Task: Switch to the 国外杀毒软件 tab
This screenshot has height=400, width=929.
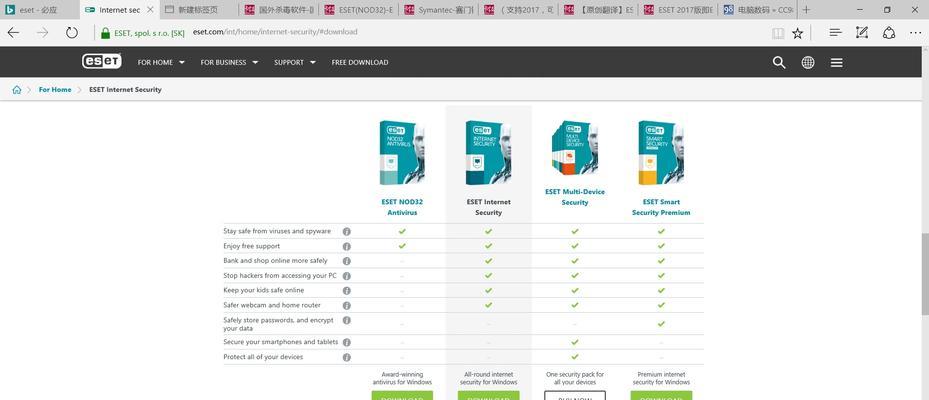Action: [x=279, y=10]
